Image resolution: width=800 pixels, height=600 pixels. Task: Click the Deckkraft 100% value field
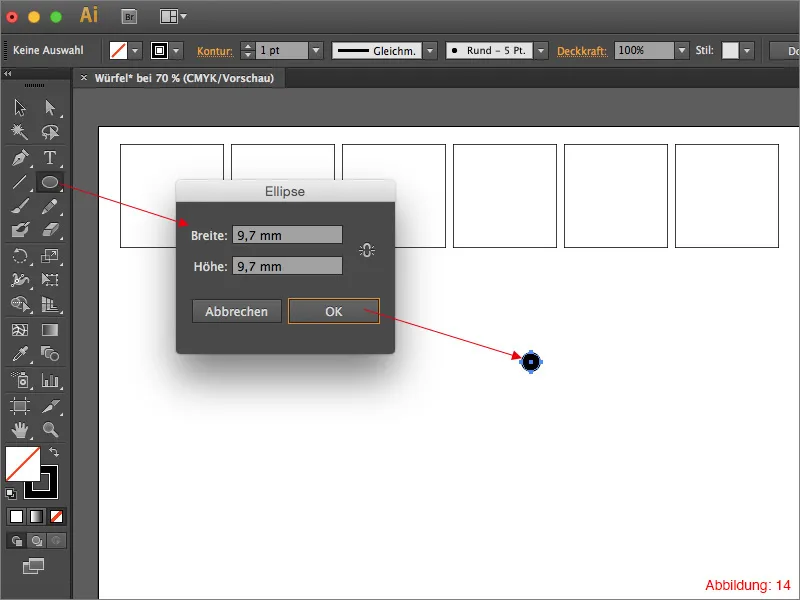click(645, 51)
